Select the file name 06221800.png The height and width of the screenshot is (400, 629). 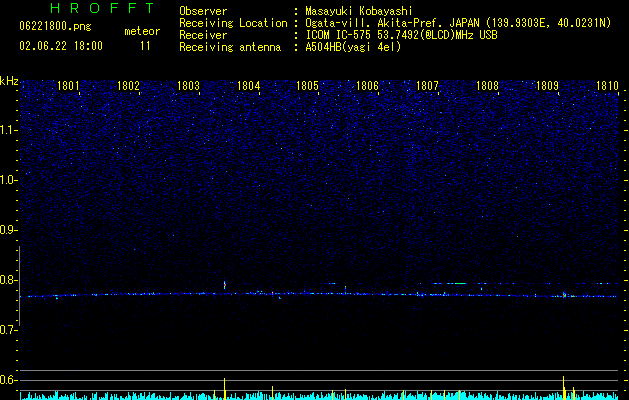[55, 26]
